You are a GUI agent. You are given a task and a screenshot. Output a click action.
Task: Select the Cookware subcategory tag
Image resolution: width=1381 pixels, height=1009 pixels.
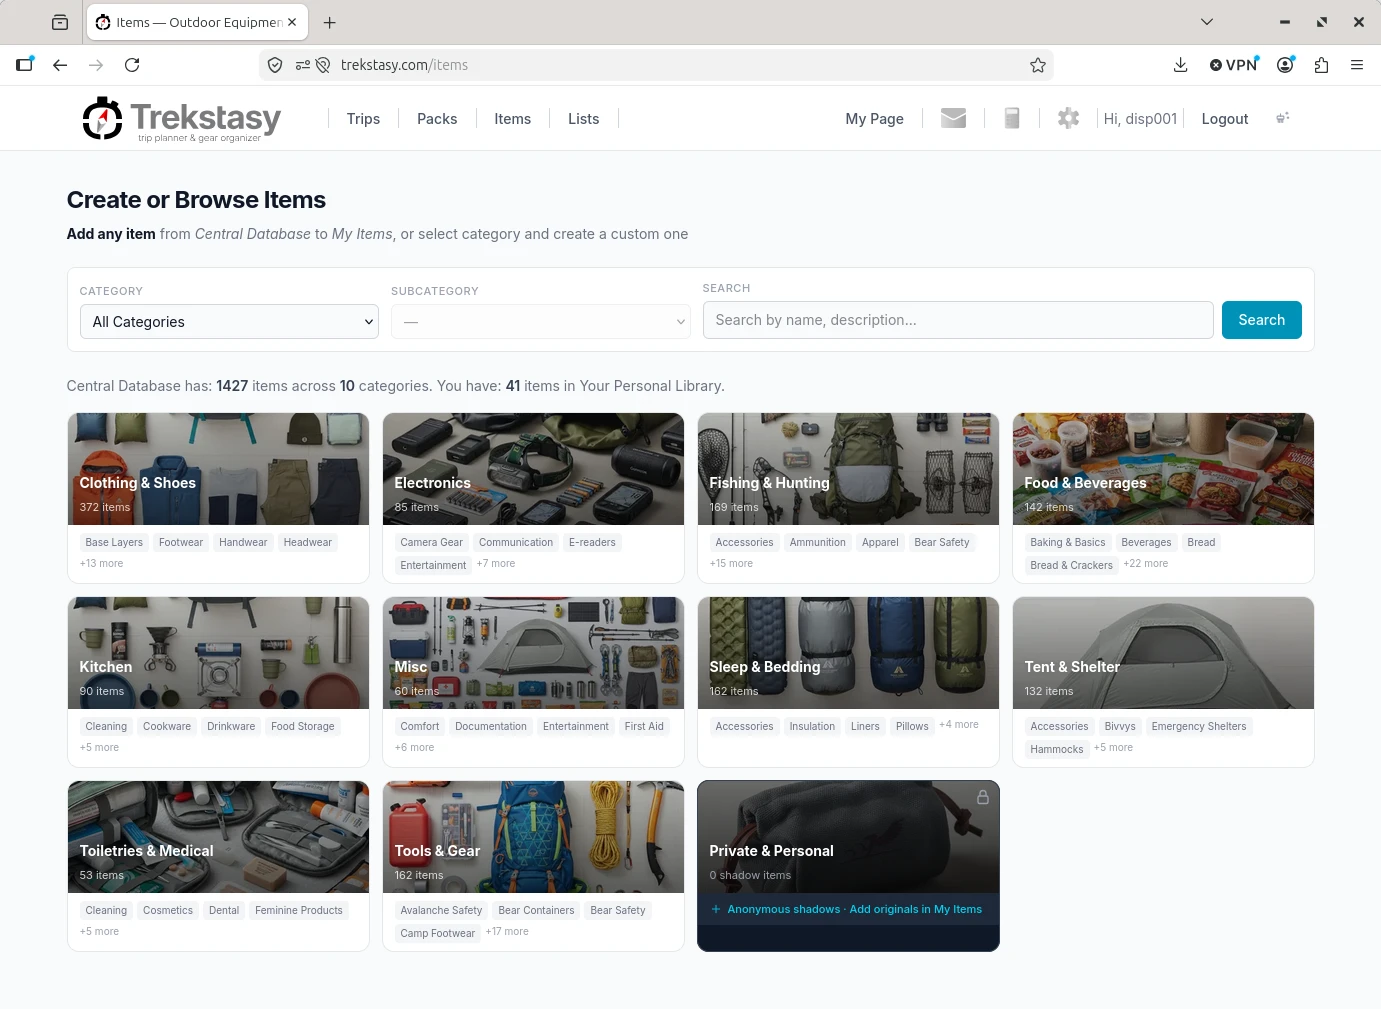167,726
